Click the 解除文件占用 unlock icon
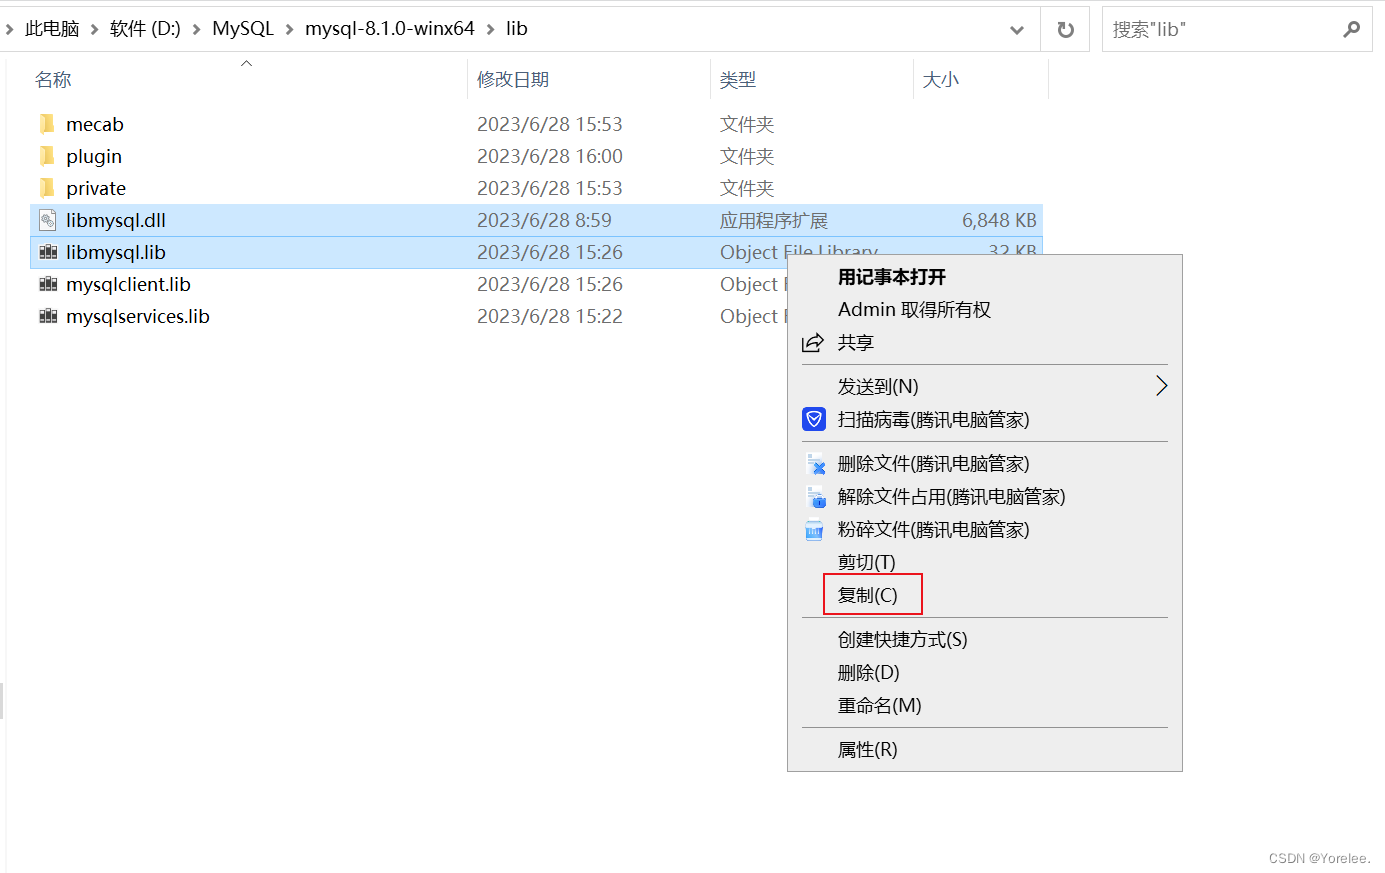This screenshot has width=1385, height=873. [813, 496]
